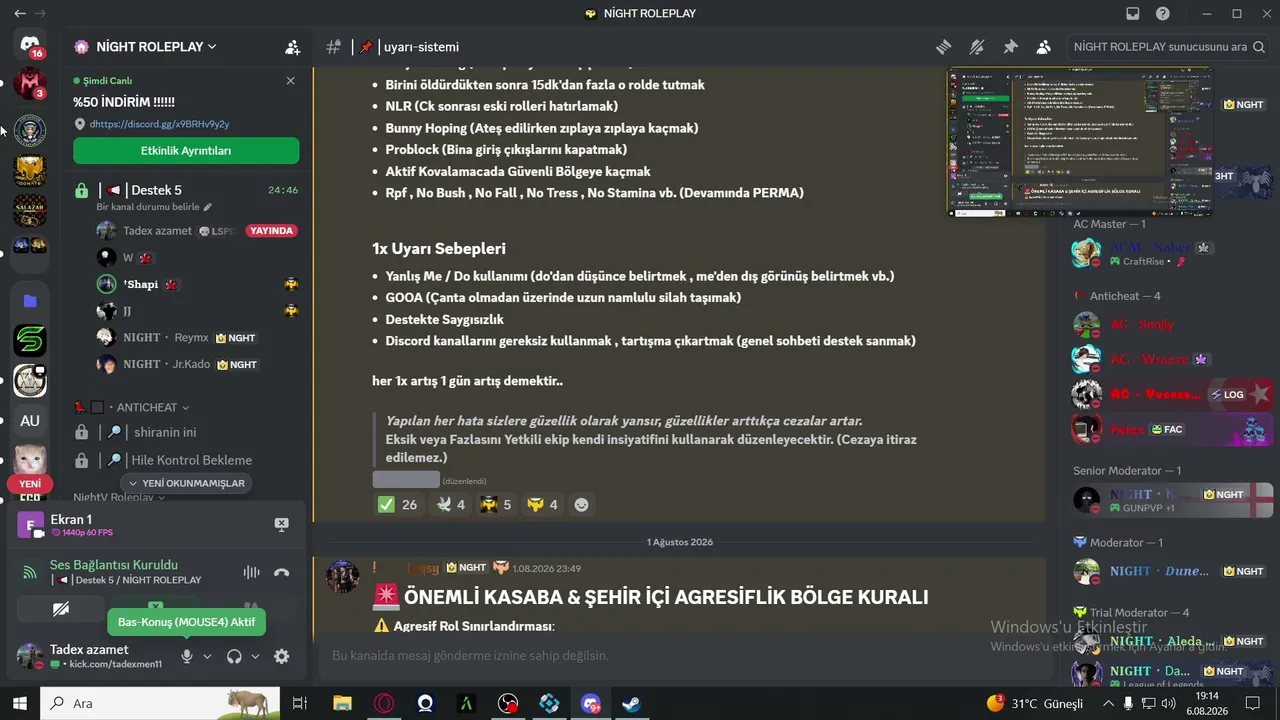Viewport: 1280px width, 720px height.
Task: Invite people to the server icon
Action: 292,47
